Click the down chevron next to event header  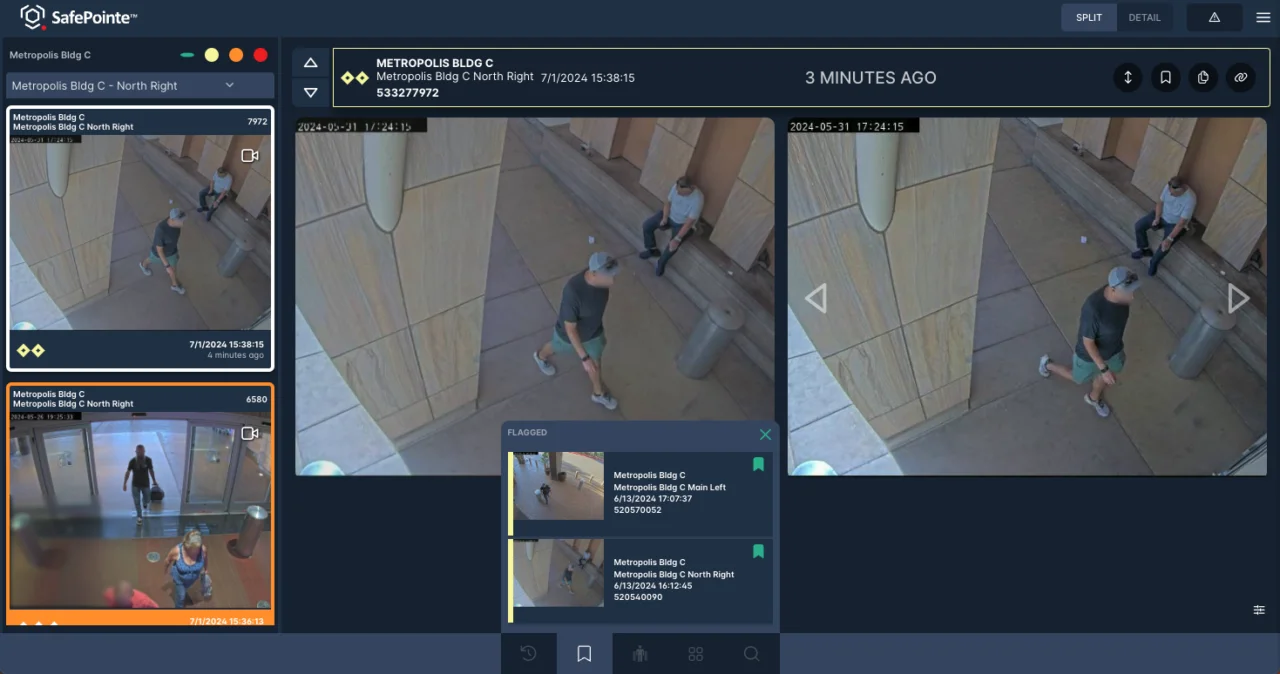pyautogui.click(x=310, y=92)
